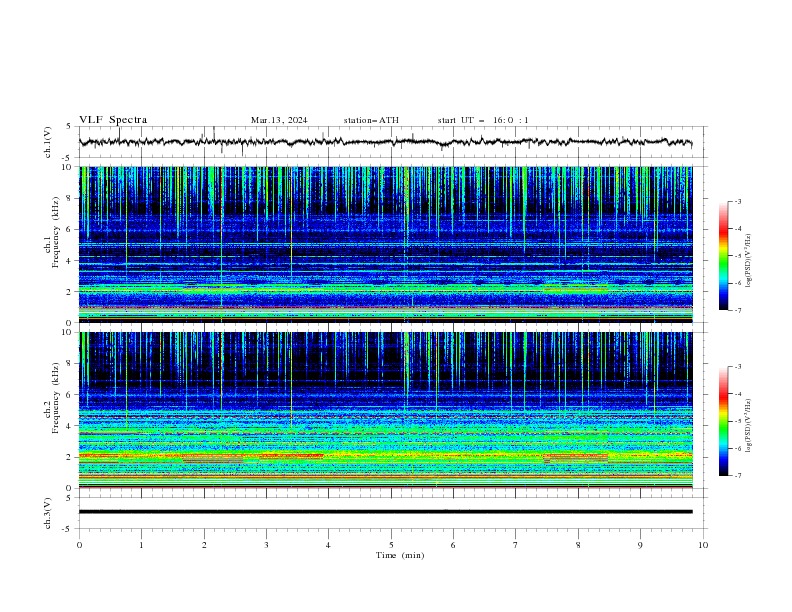This screenshot has height=612, width=792.
Task: Click the VLF Spectra title text
Action: coord(113,120)
